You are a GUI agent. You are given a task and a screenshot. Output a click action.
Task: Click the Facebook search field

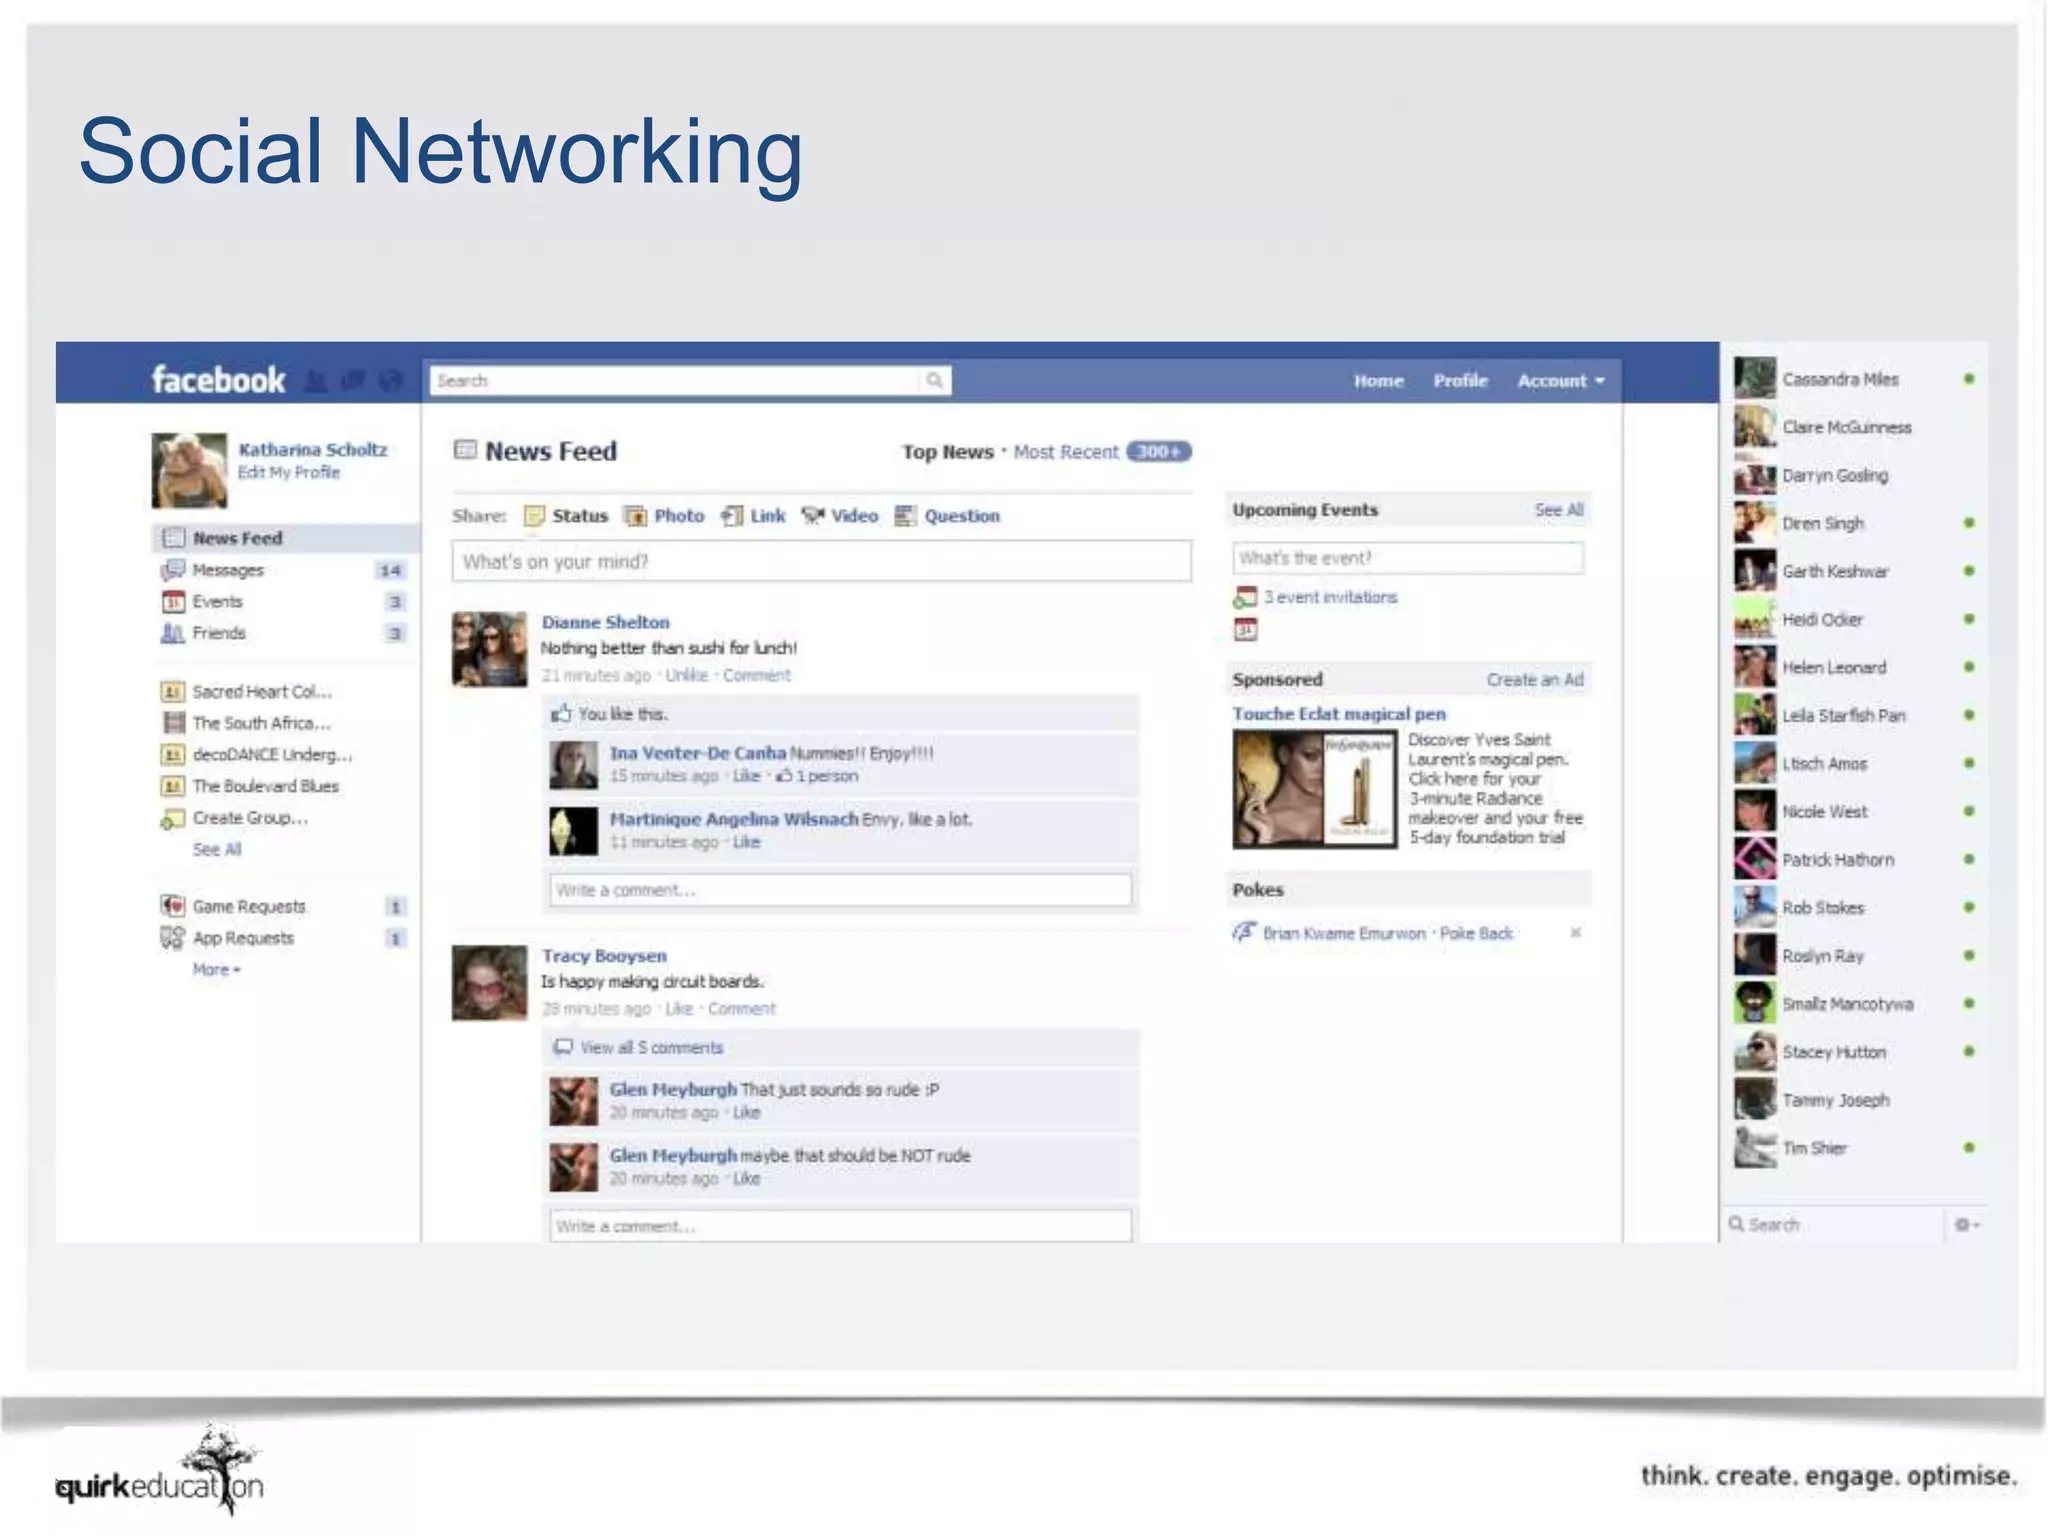675,380
